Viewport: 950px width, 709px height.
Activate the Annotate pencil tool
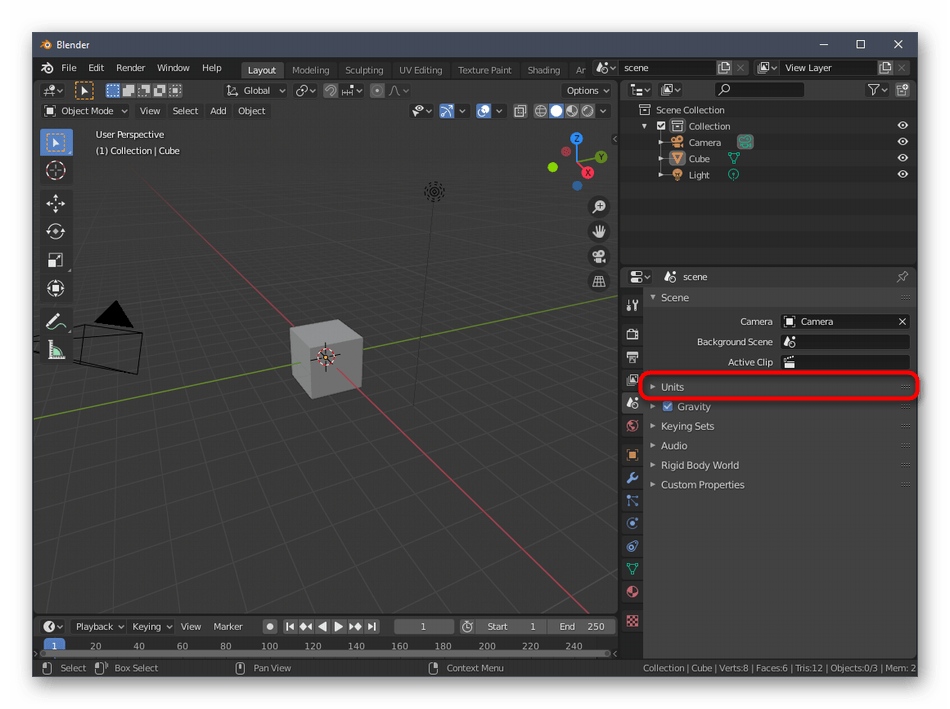pyautogui.click(x=56, y=322)
